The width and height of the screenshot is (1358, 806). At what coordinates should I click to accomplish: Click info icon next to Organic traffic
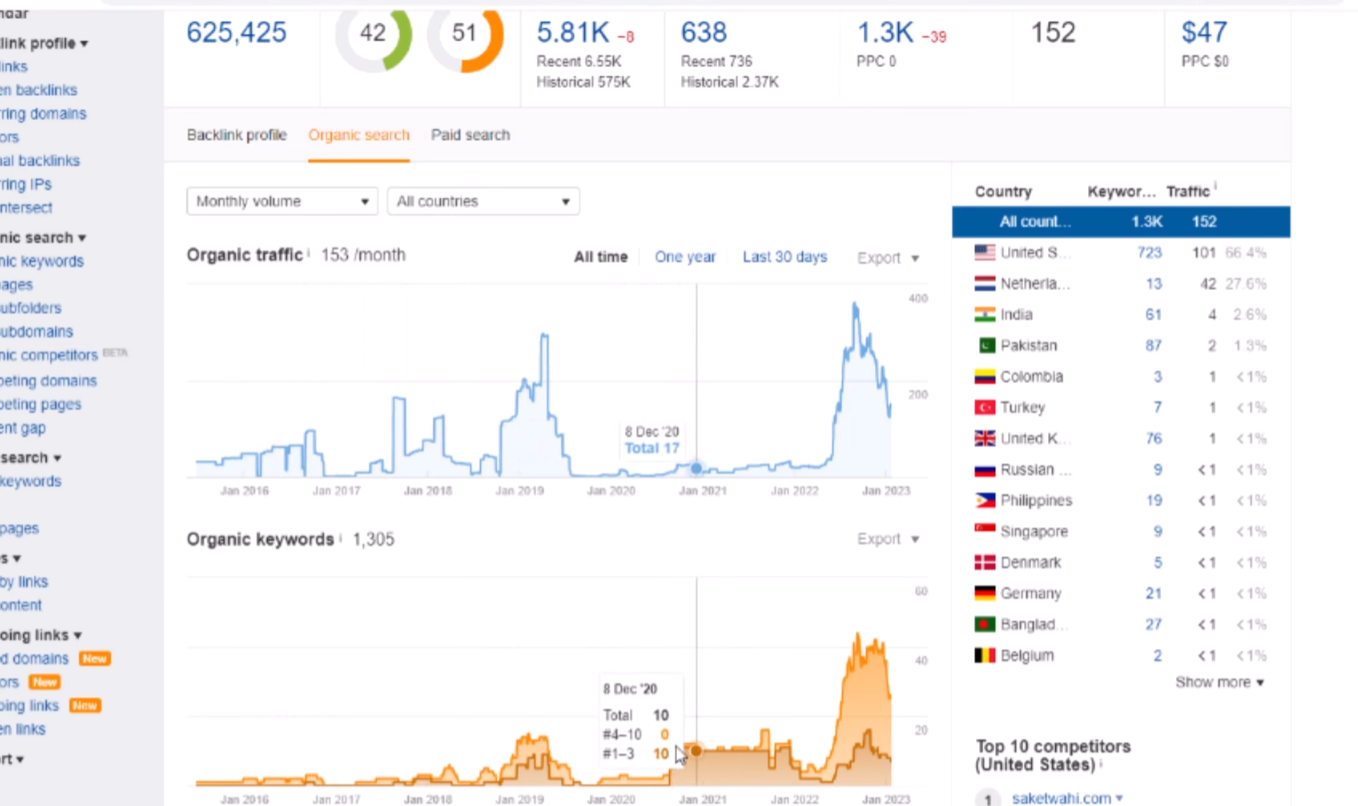(x=309, y=253)
